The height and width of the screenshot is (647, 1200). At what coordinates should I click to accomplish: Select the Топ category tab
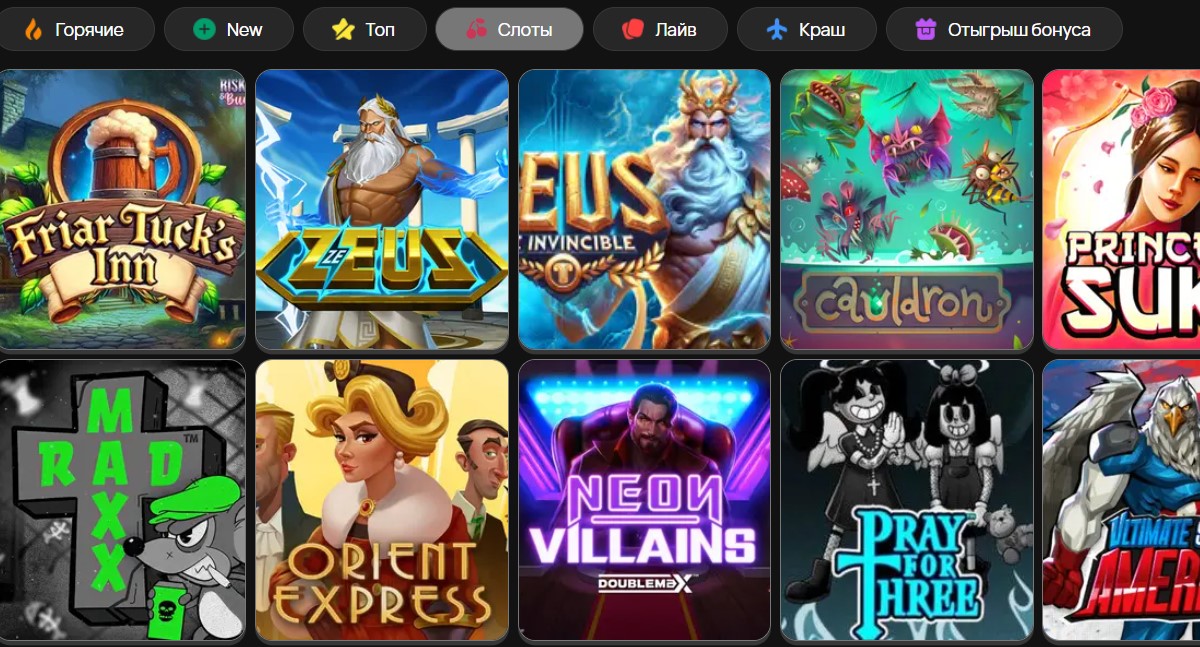click(364, 29)
